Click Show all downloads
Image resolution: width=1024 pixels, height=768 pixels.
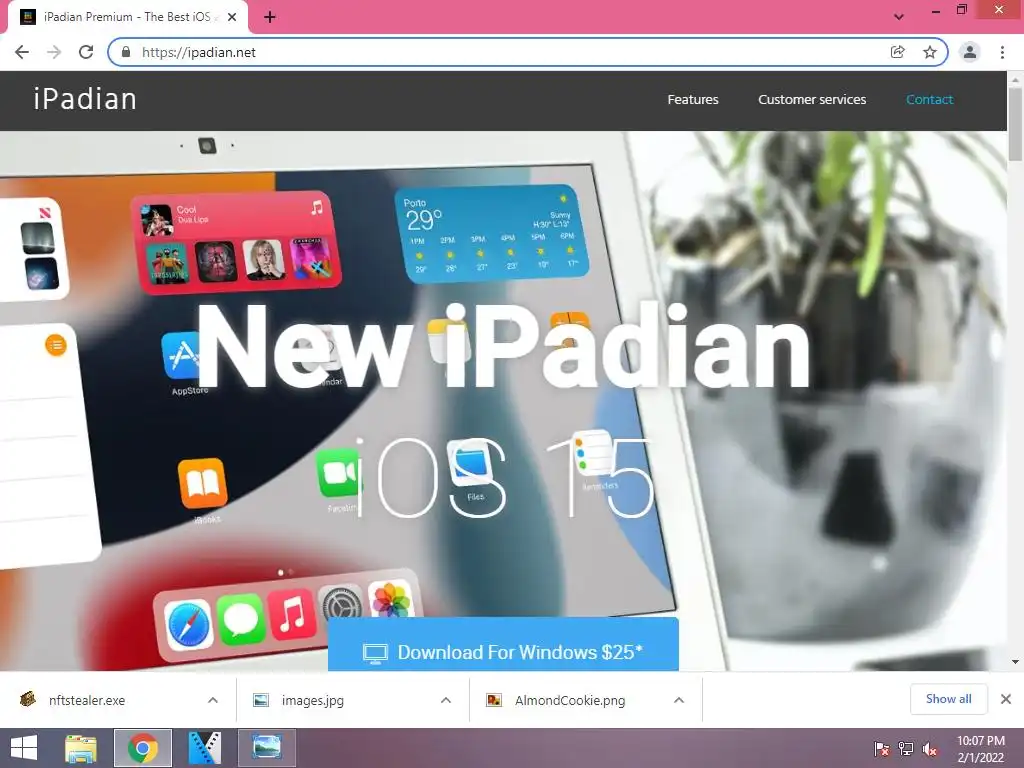pyautogui.click(x=948, y=699)
